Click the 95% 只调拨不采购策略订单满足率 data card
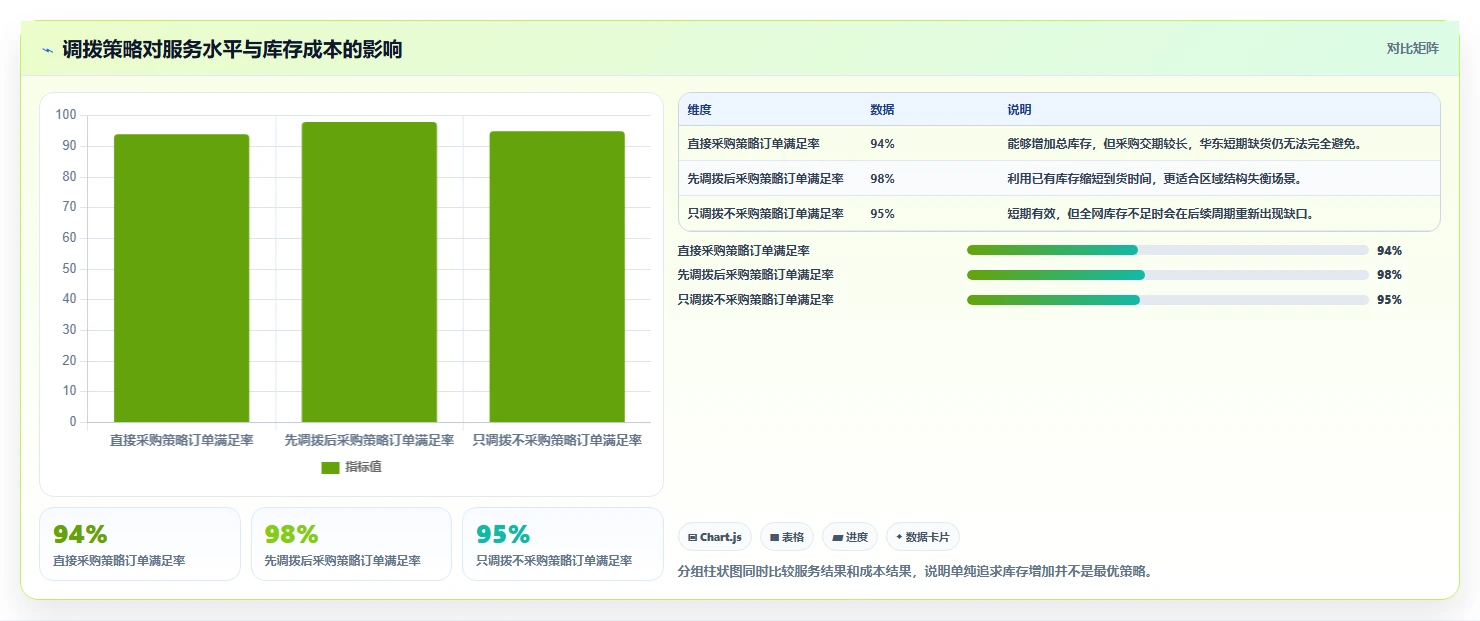Image resolution: width=1480 pixels, height=621 pixels. pos(563,544)
